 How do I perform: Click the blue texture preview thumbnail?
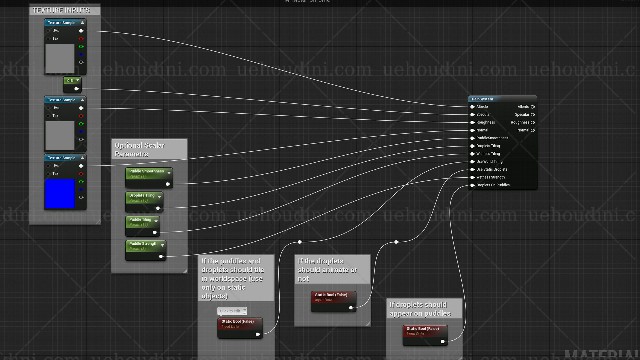(x=60, y=193)
